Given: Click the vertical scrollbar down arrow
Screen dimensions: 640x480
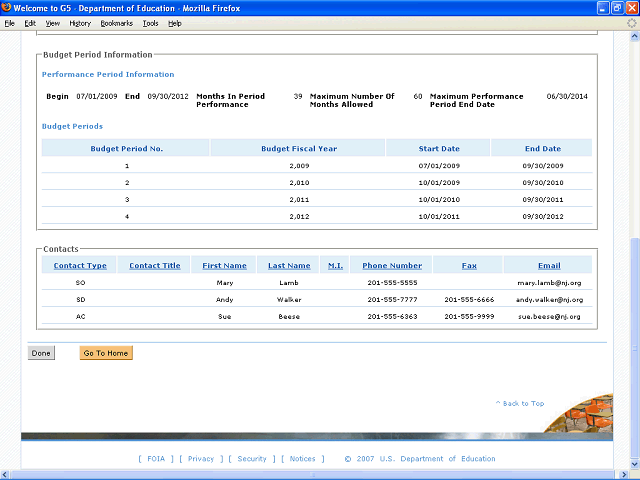Looking at the screenshot, I should (634, 464).
